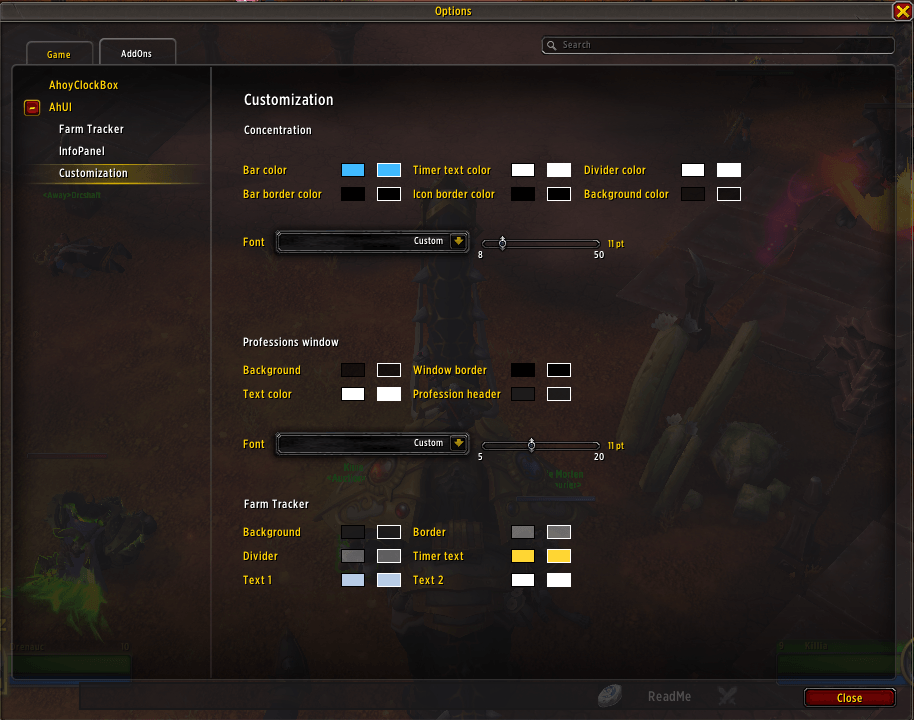Click the ReadMe button in bottom bar
Screen dimensions: 914x720
click(x=669, y=696)
